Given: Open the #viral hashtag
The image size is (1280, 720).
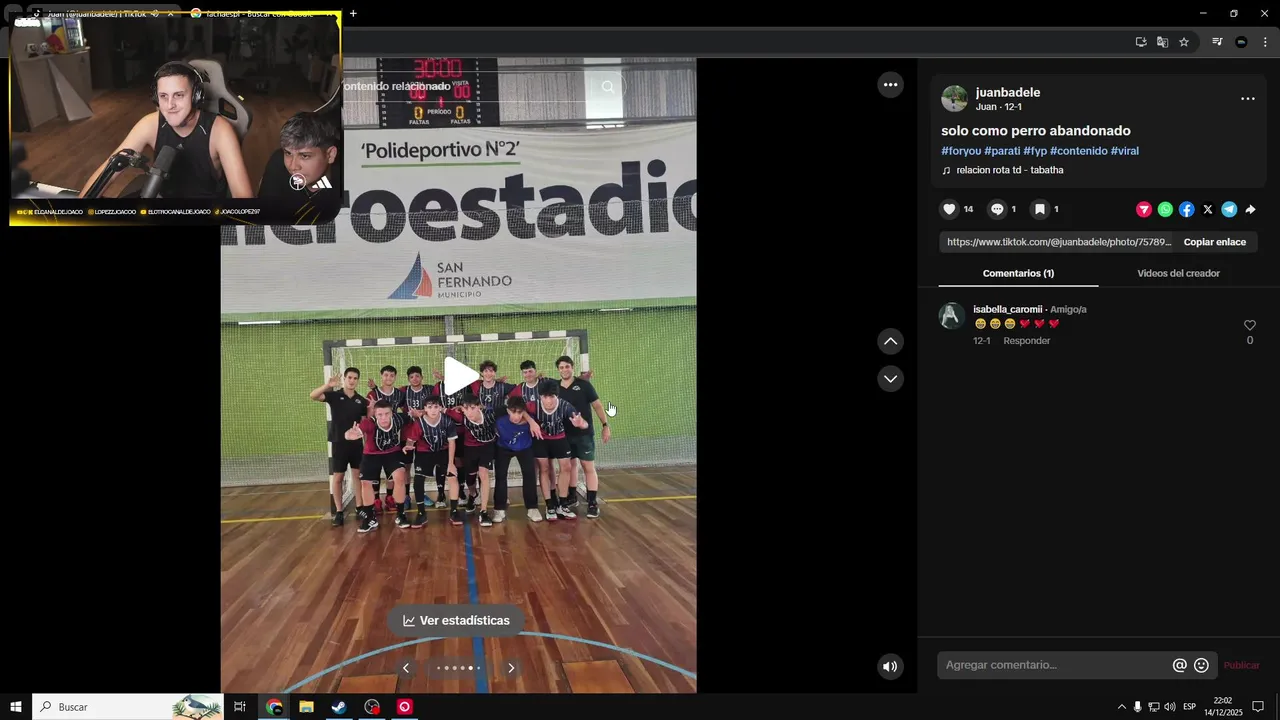Looking at the screenshot, I should [x=1125, y=151].
